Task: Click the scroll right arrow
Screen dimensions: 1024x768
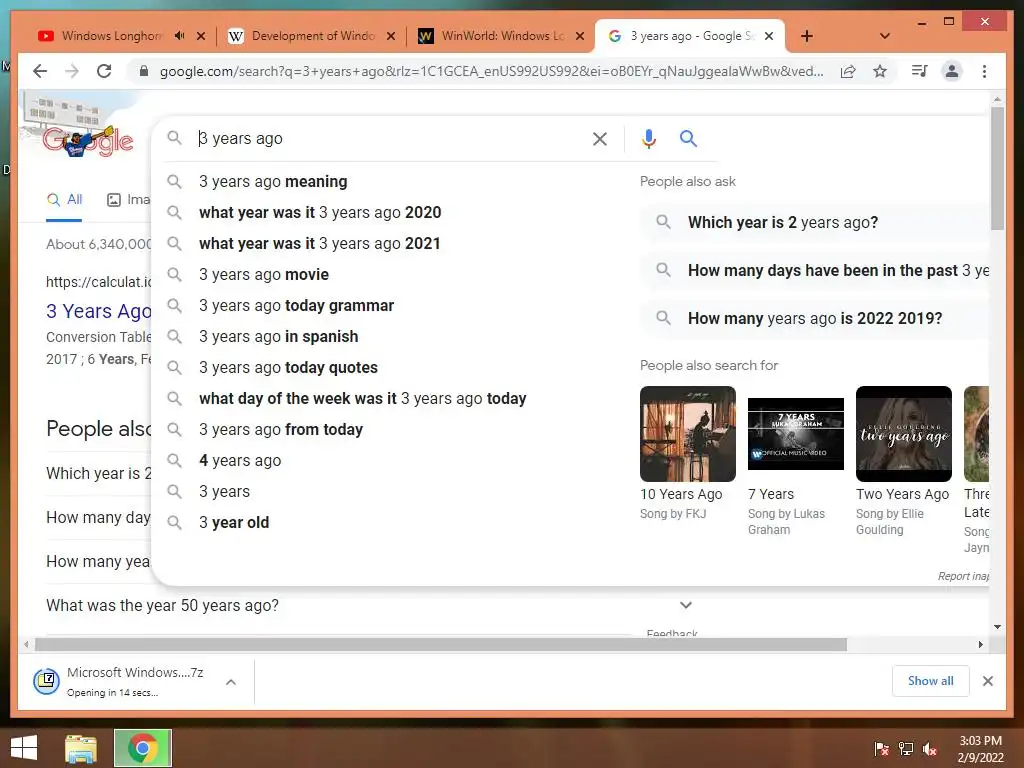Action: [981, 645]
